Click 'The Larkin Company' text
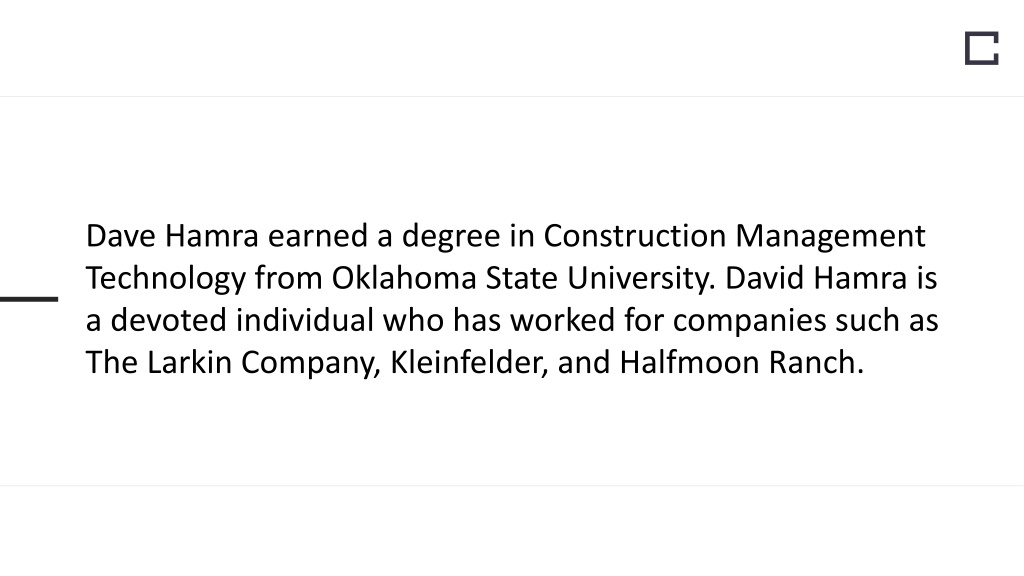This screenshot has height=576, width=1024. 232,364
